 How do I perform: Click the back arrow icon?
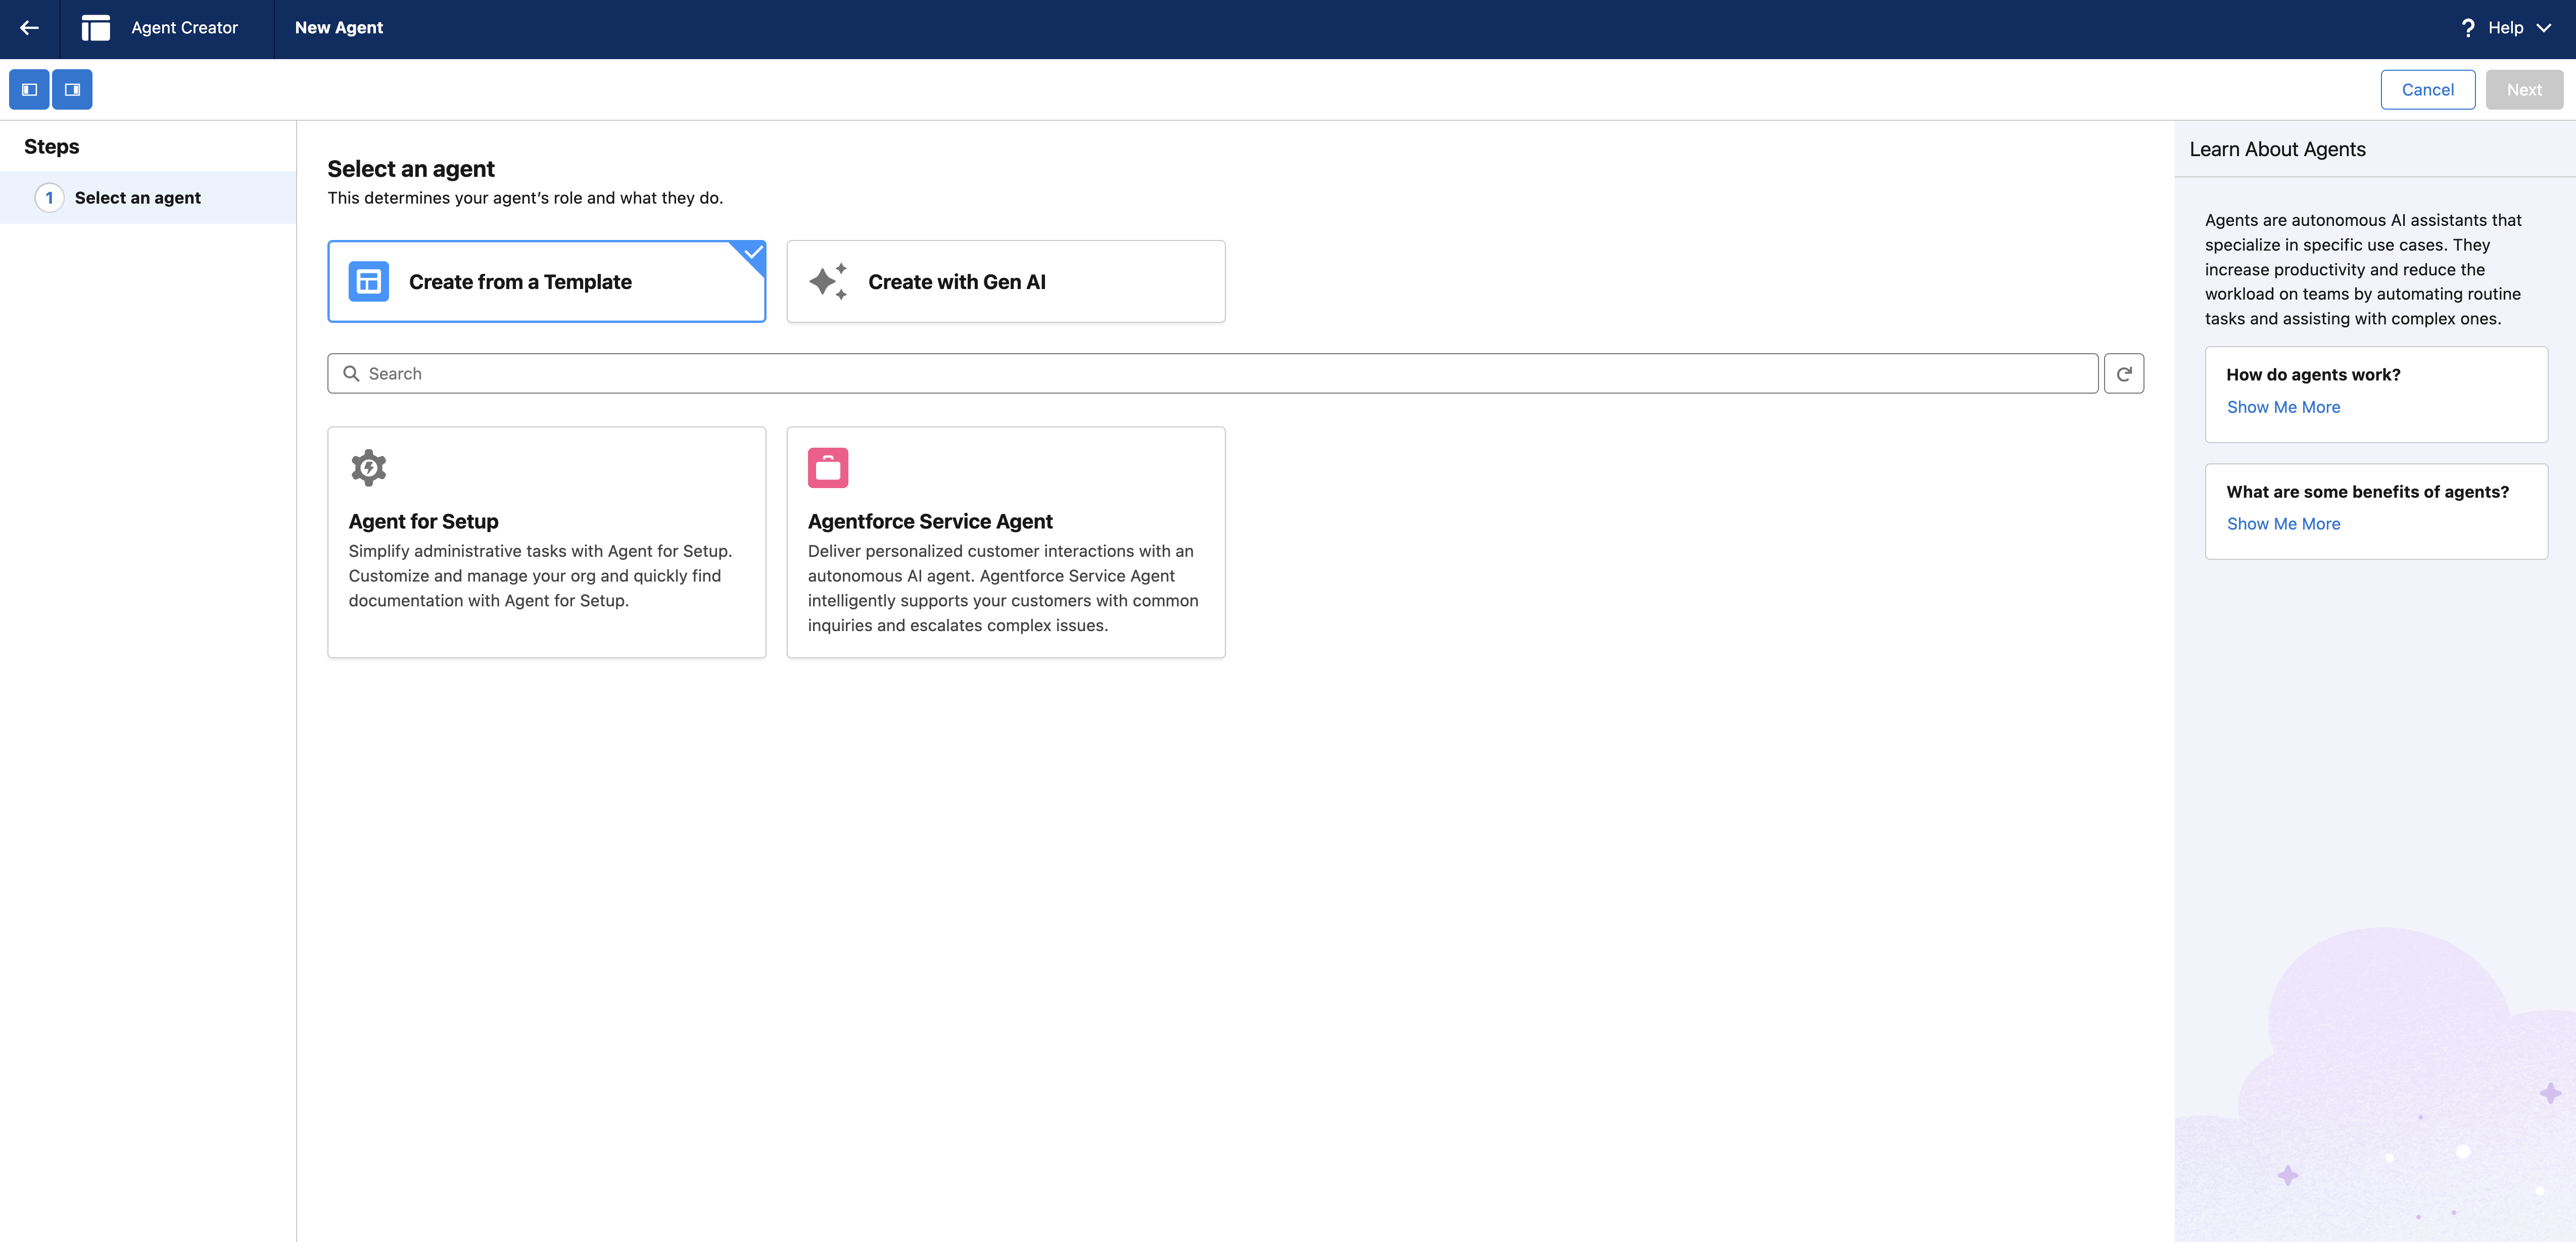(x=29, y=28)
